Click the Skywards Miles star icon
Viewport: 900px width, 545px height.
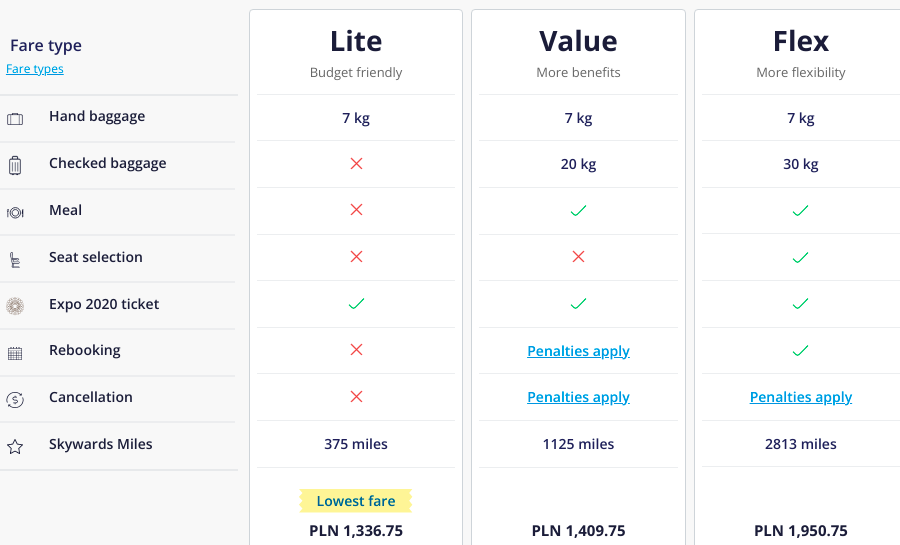15,446
